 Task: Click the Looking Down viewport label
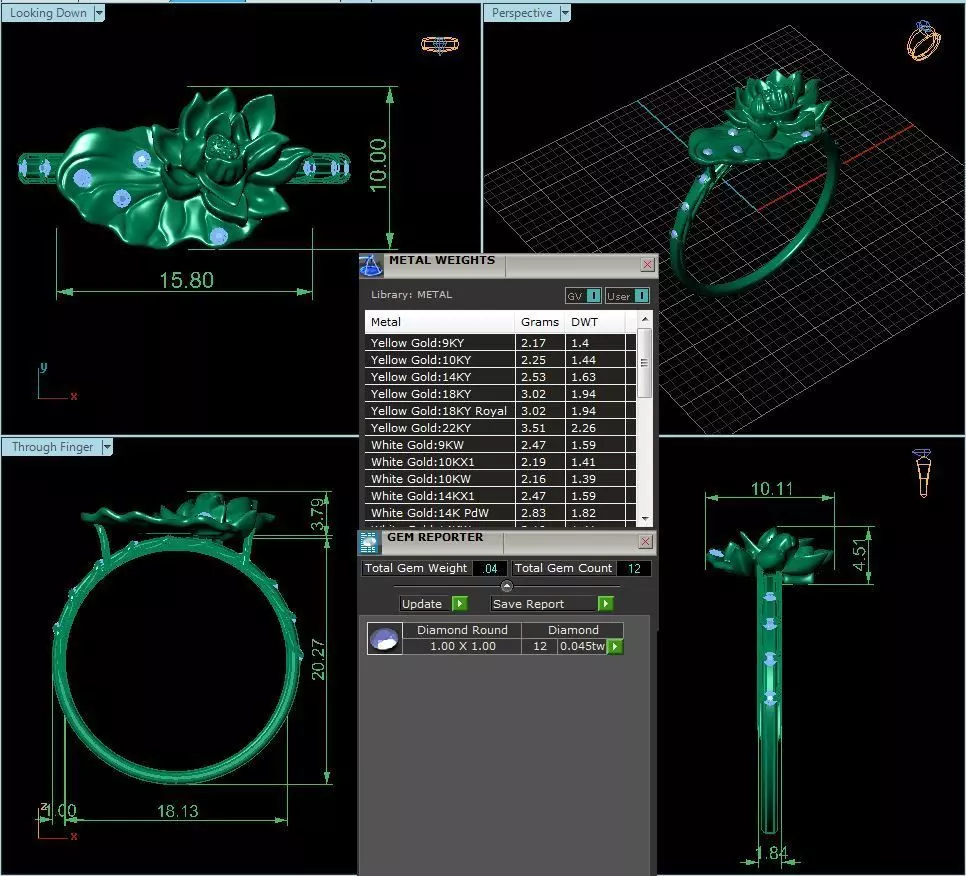pos(48,13)
